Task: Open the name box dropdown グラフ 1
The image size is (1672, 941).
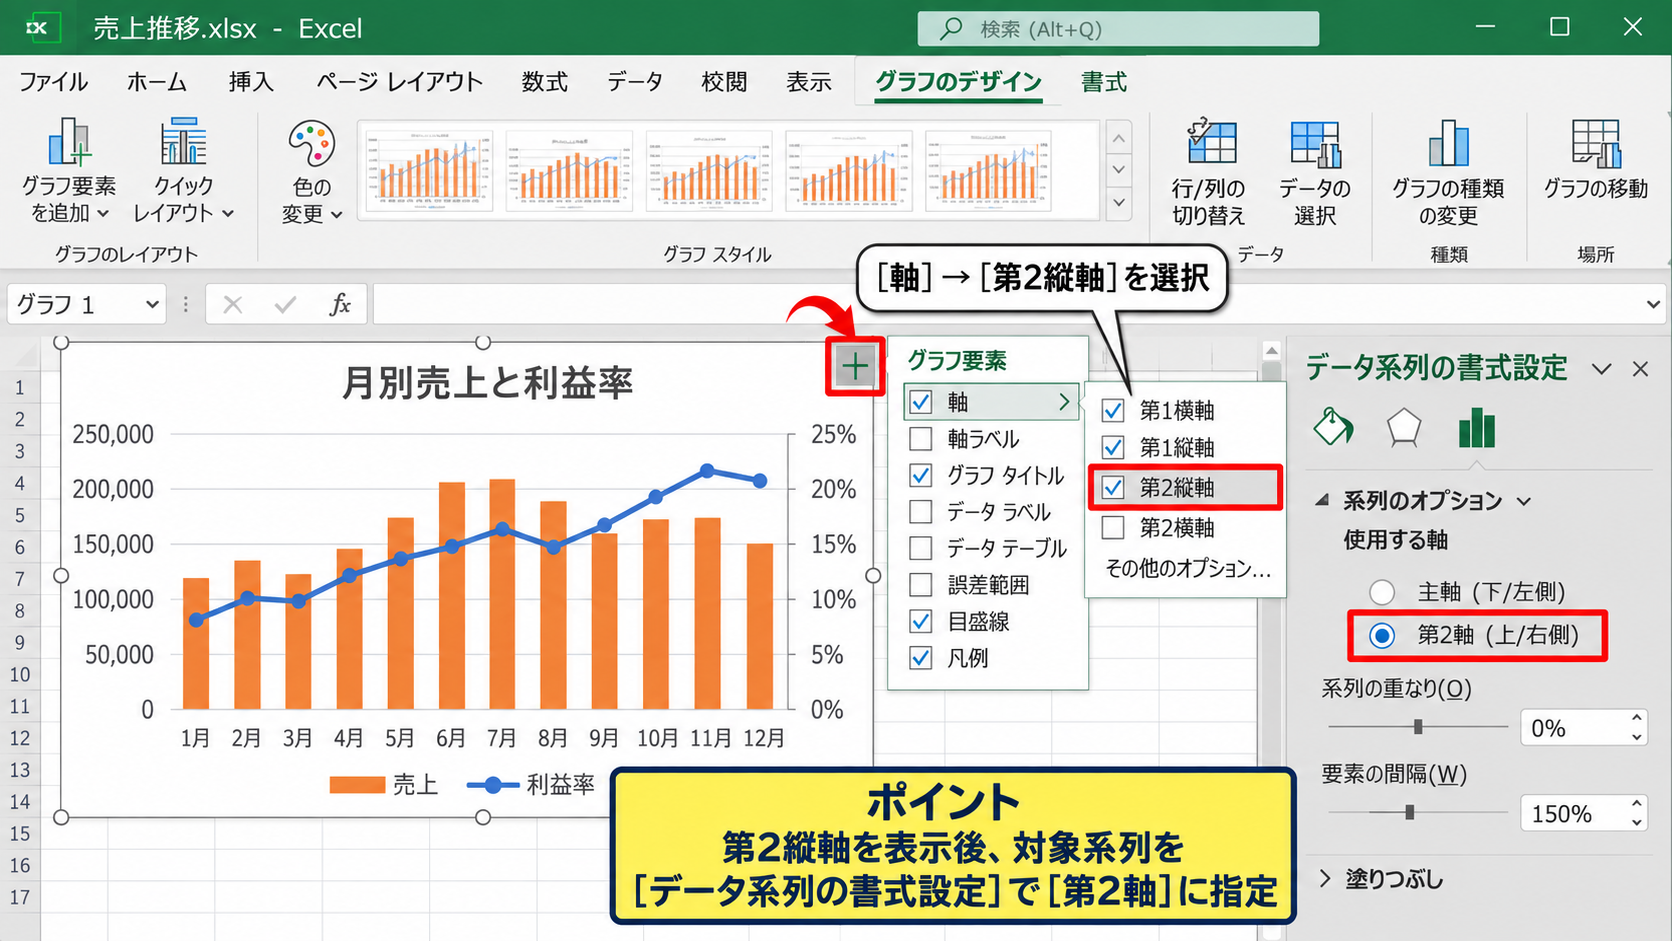Action: 152,304
